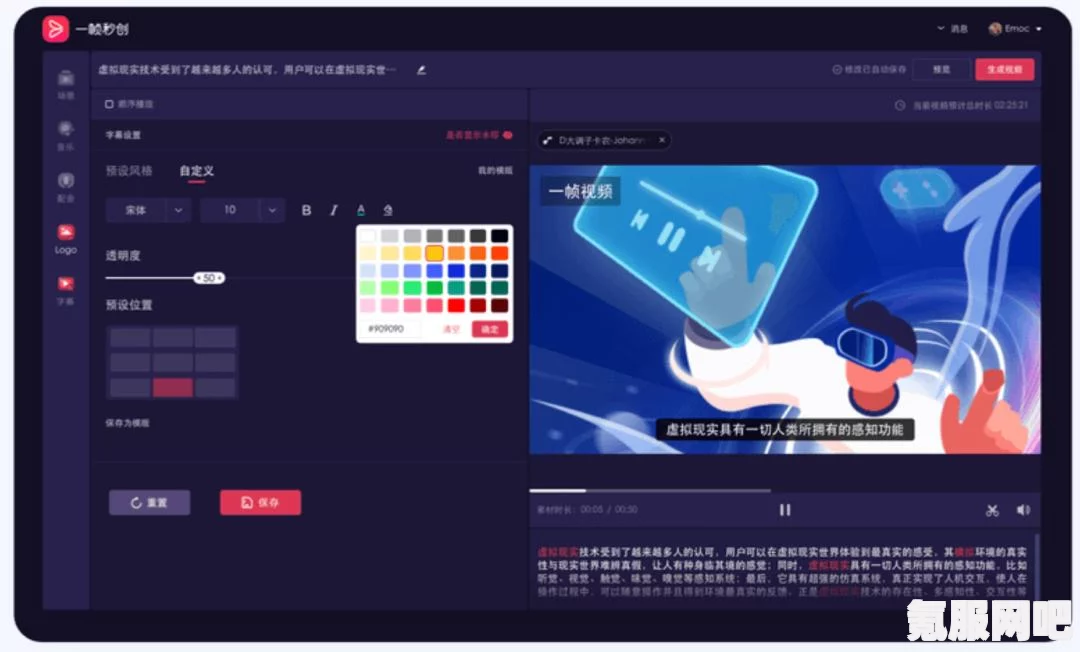Pick the lightest green color swatch

(x=368, y=288)
